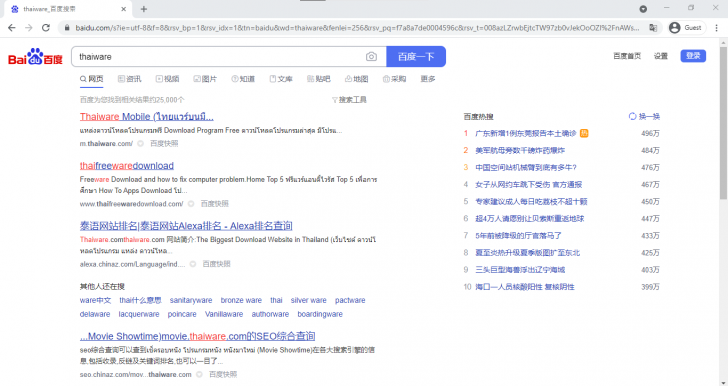
Task: Click the translate page icon in address bar
Action: pyautogui.click(x=653, y=28)
